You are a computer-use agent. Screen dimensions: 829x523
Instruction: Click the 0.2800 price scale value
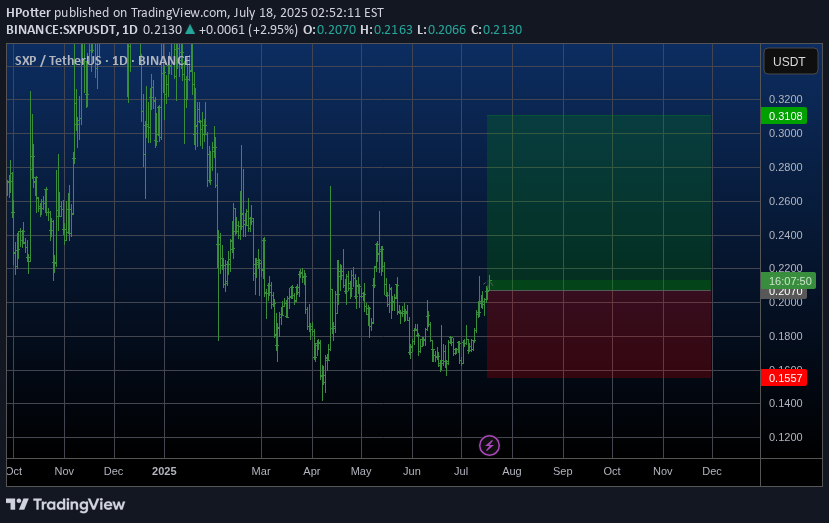(x=785, y=167)
